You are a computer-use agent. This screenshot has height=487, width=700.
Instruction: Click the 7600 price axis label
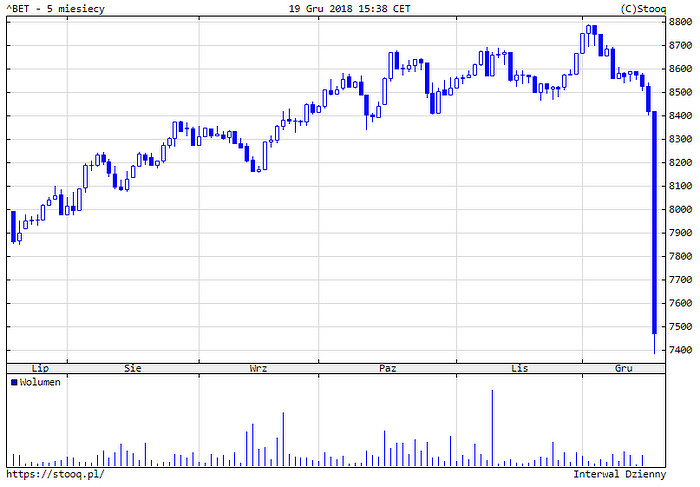(680, 303)
